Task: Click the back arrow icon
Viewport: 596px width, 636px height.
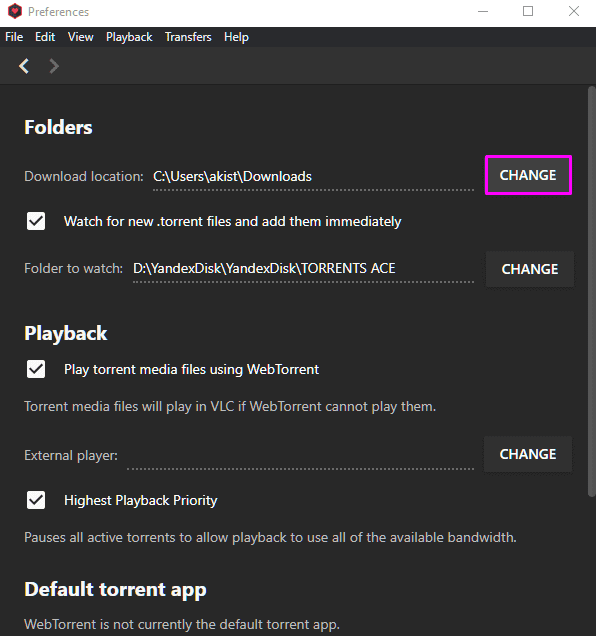Action: (x=24, y=66)
